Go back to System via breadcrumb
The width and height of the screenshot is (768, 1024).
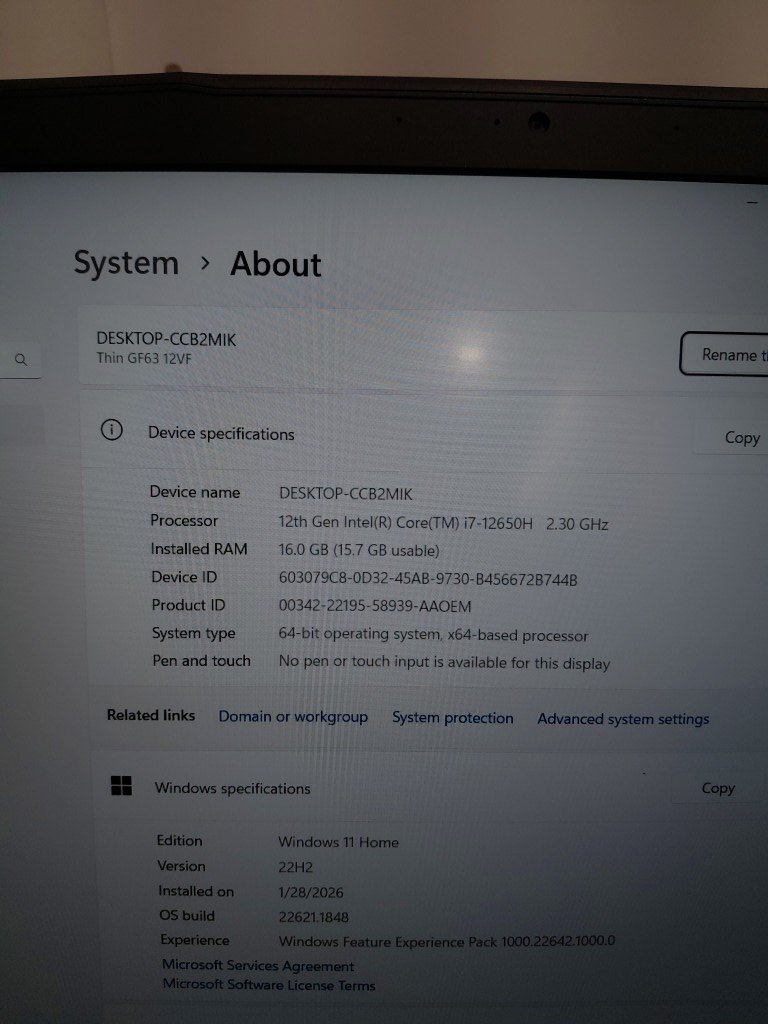pos(126,263)
